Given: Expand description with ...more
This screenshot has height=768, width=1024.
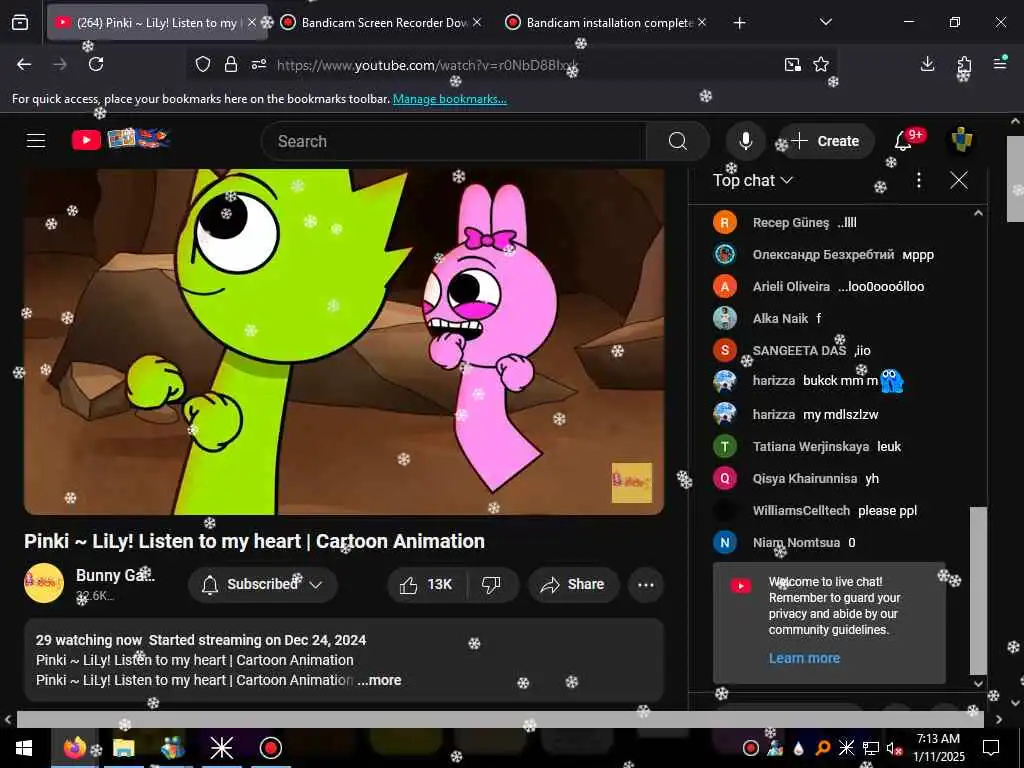Looking at the screenshot, I should [379, 680].
